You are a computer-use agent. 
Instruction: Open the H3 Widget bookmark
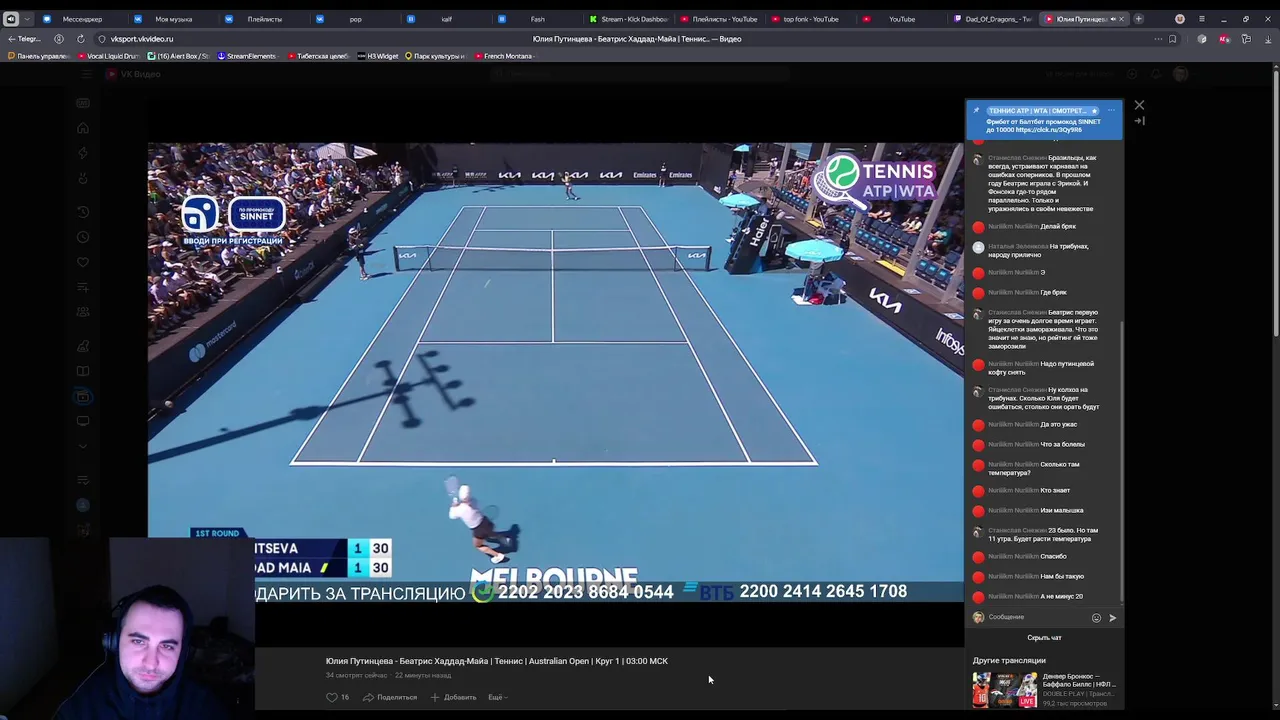tap(378, 56)
